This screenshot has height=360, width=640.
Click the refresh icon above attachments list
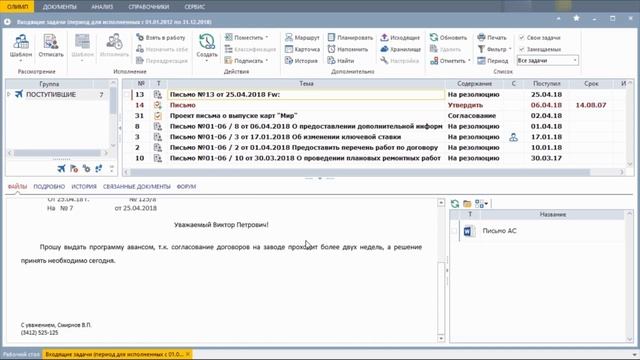[x=455, y=203]
